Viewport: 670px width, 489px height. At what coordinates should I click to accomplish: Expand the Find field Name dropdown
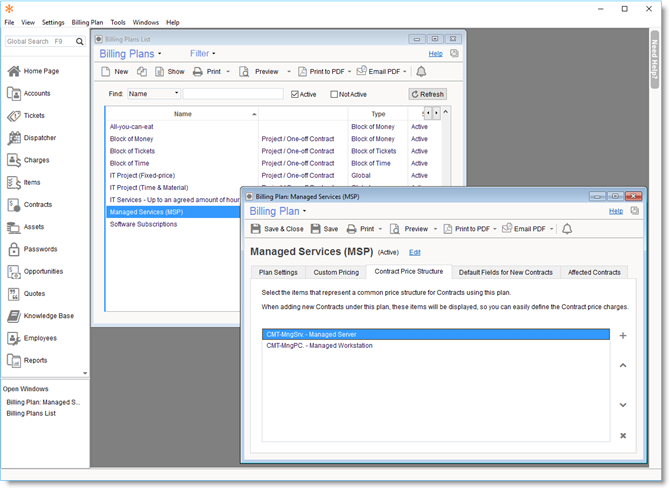point(176,94)
